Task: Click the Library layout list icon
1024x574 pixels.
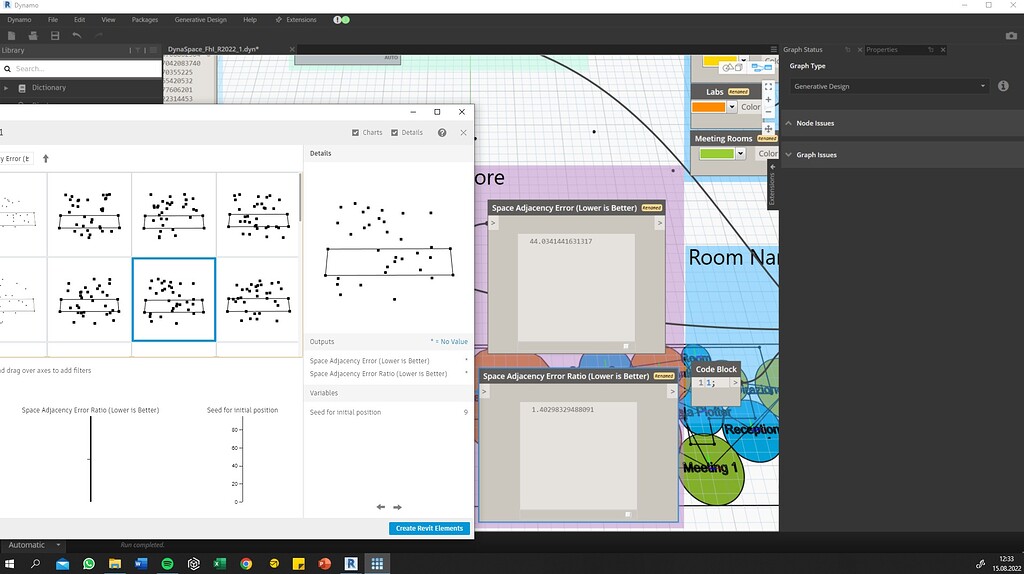Action: tap(153, 50)
